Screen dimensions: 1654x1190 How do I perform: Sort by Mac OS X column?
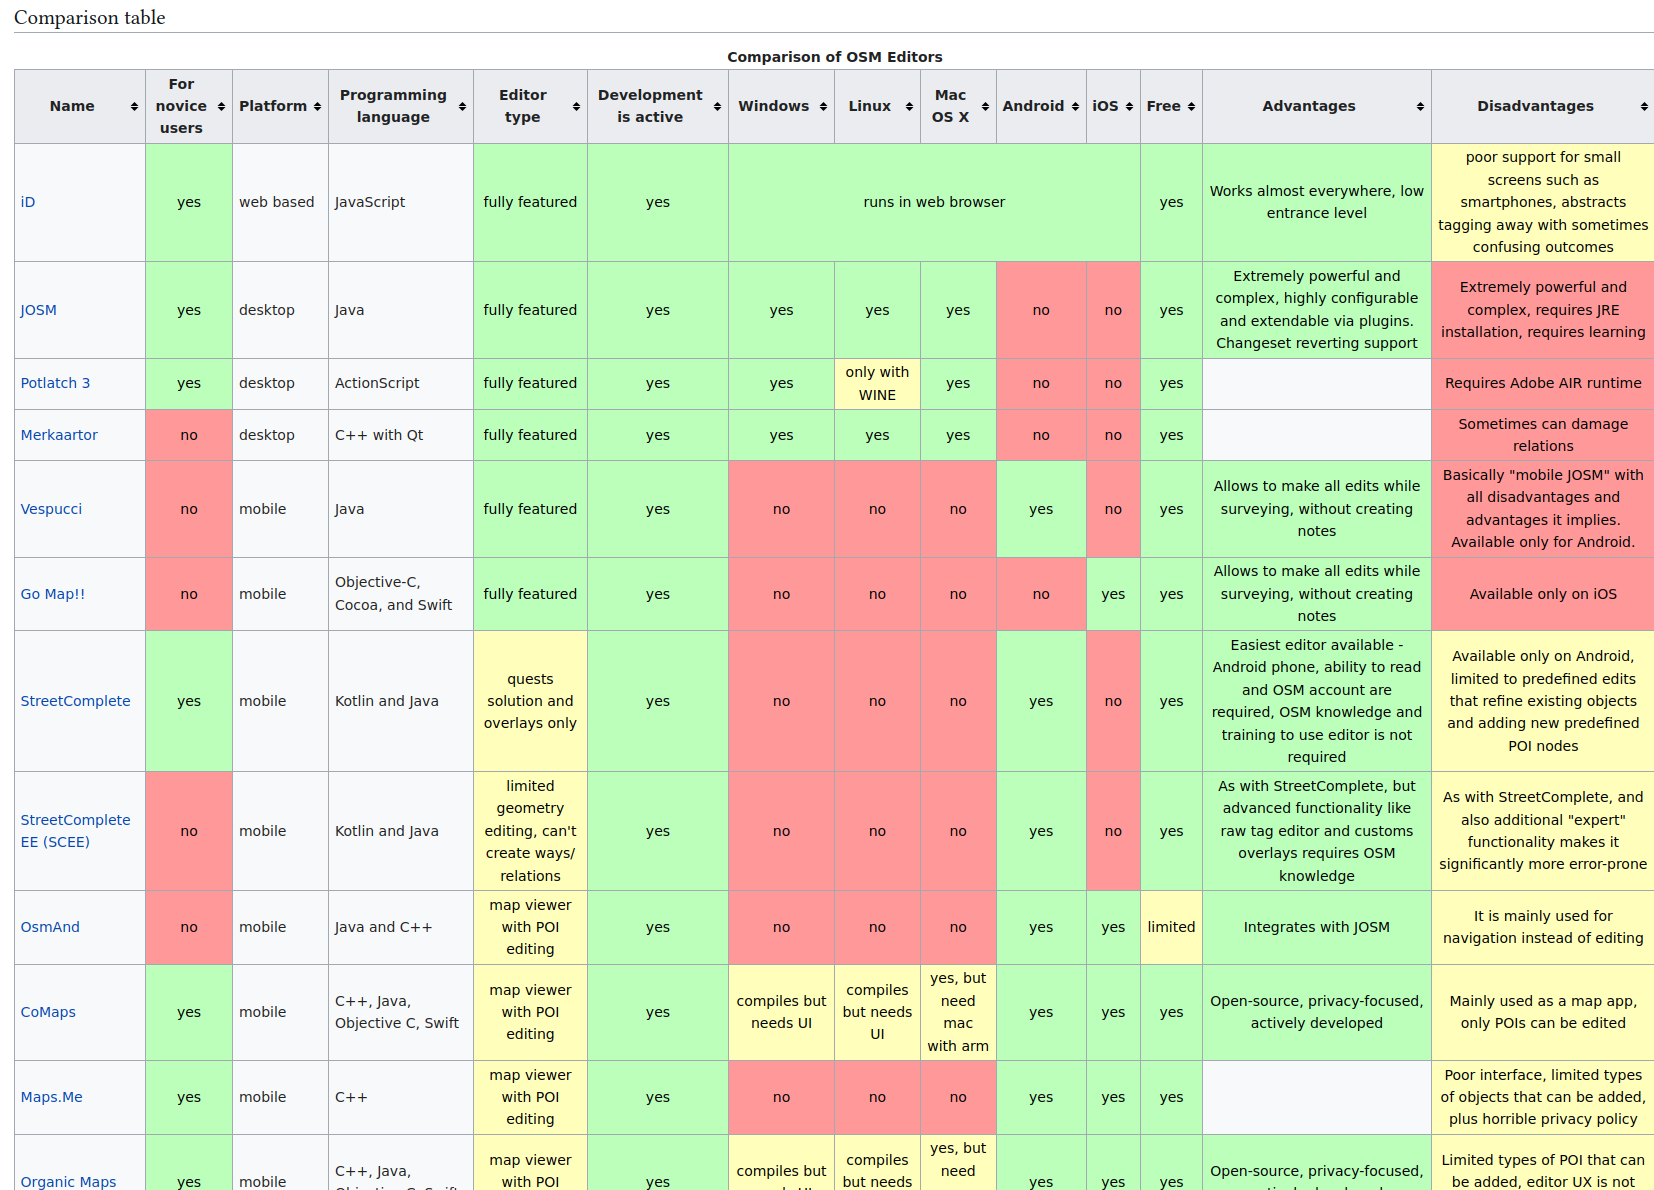tap(985, 107)
